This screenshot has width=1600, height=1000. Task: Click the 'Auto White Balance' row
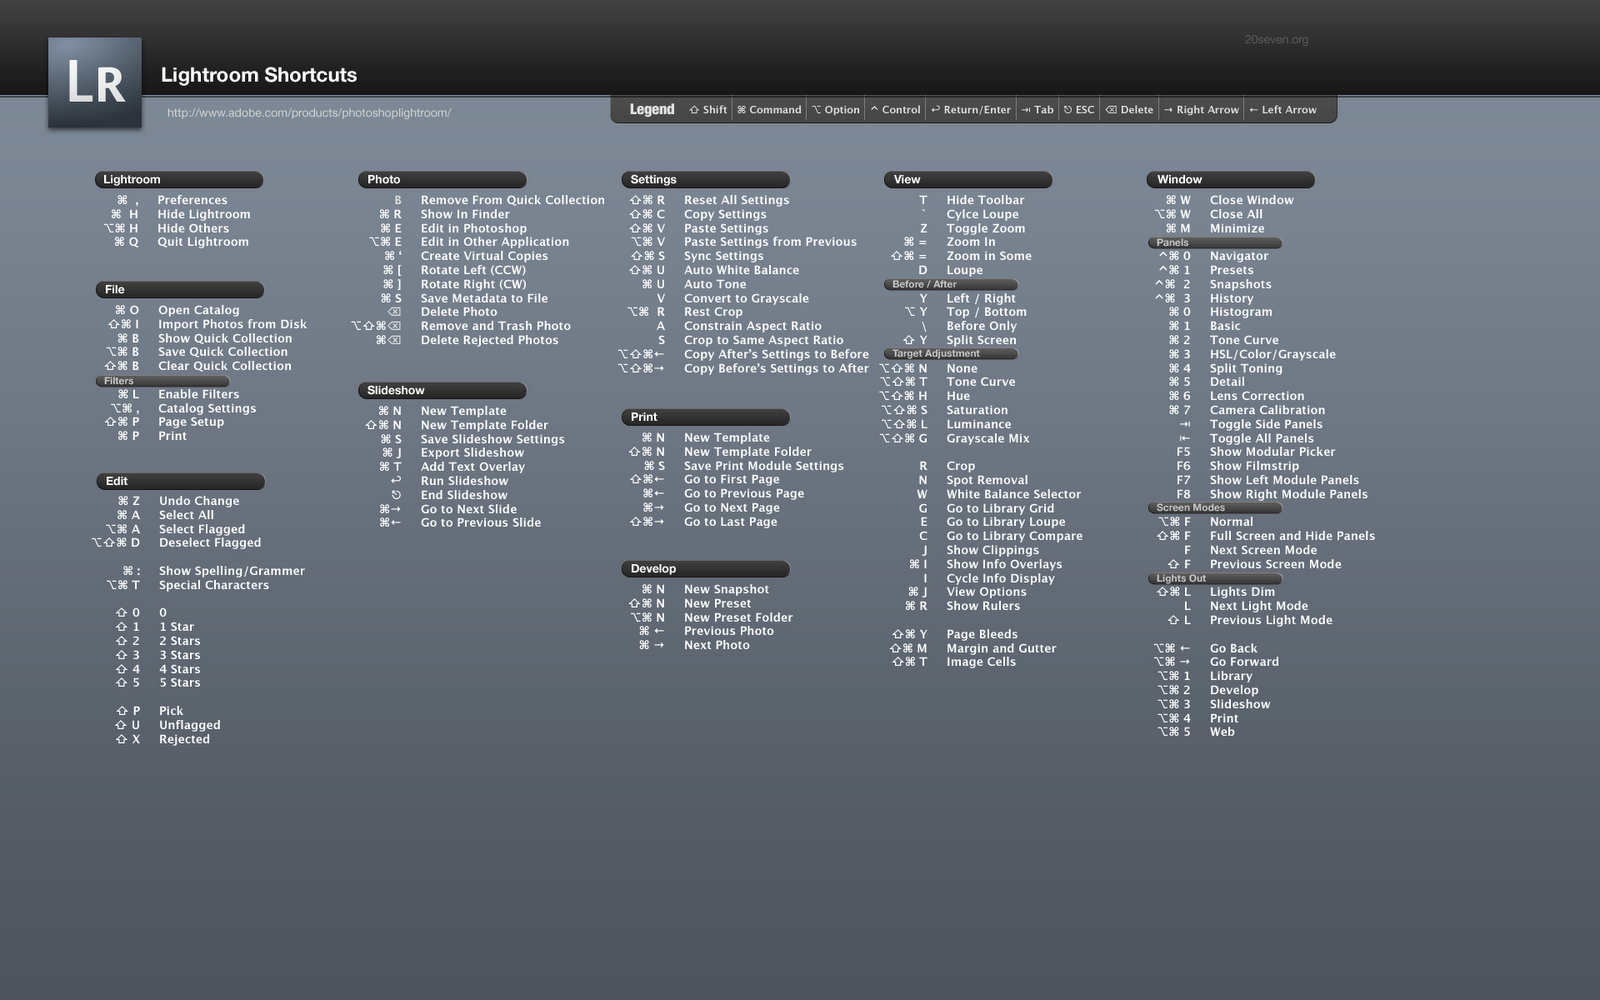(x=714, y=270)
